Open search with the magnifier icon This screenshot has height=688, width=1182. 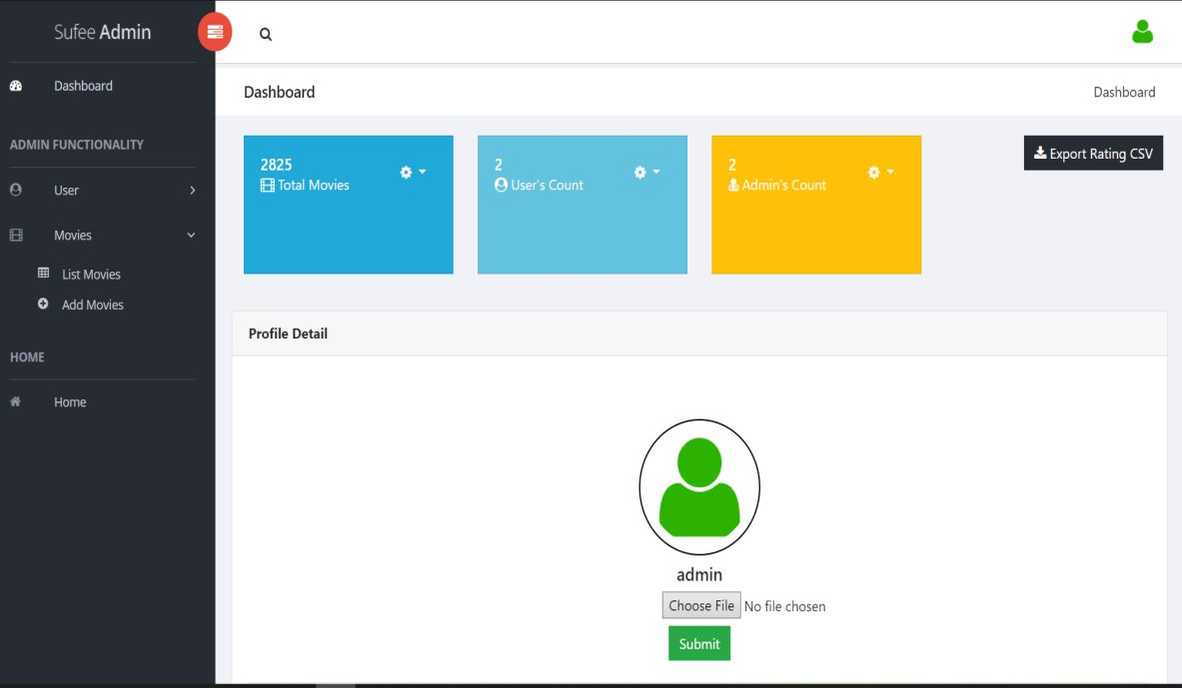265,34
